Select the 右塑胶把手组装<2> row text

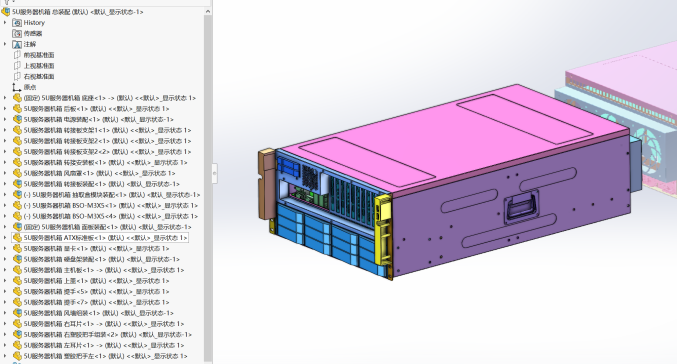tap(108, 335)
